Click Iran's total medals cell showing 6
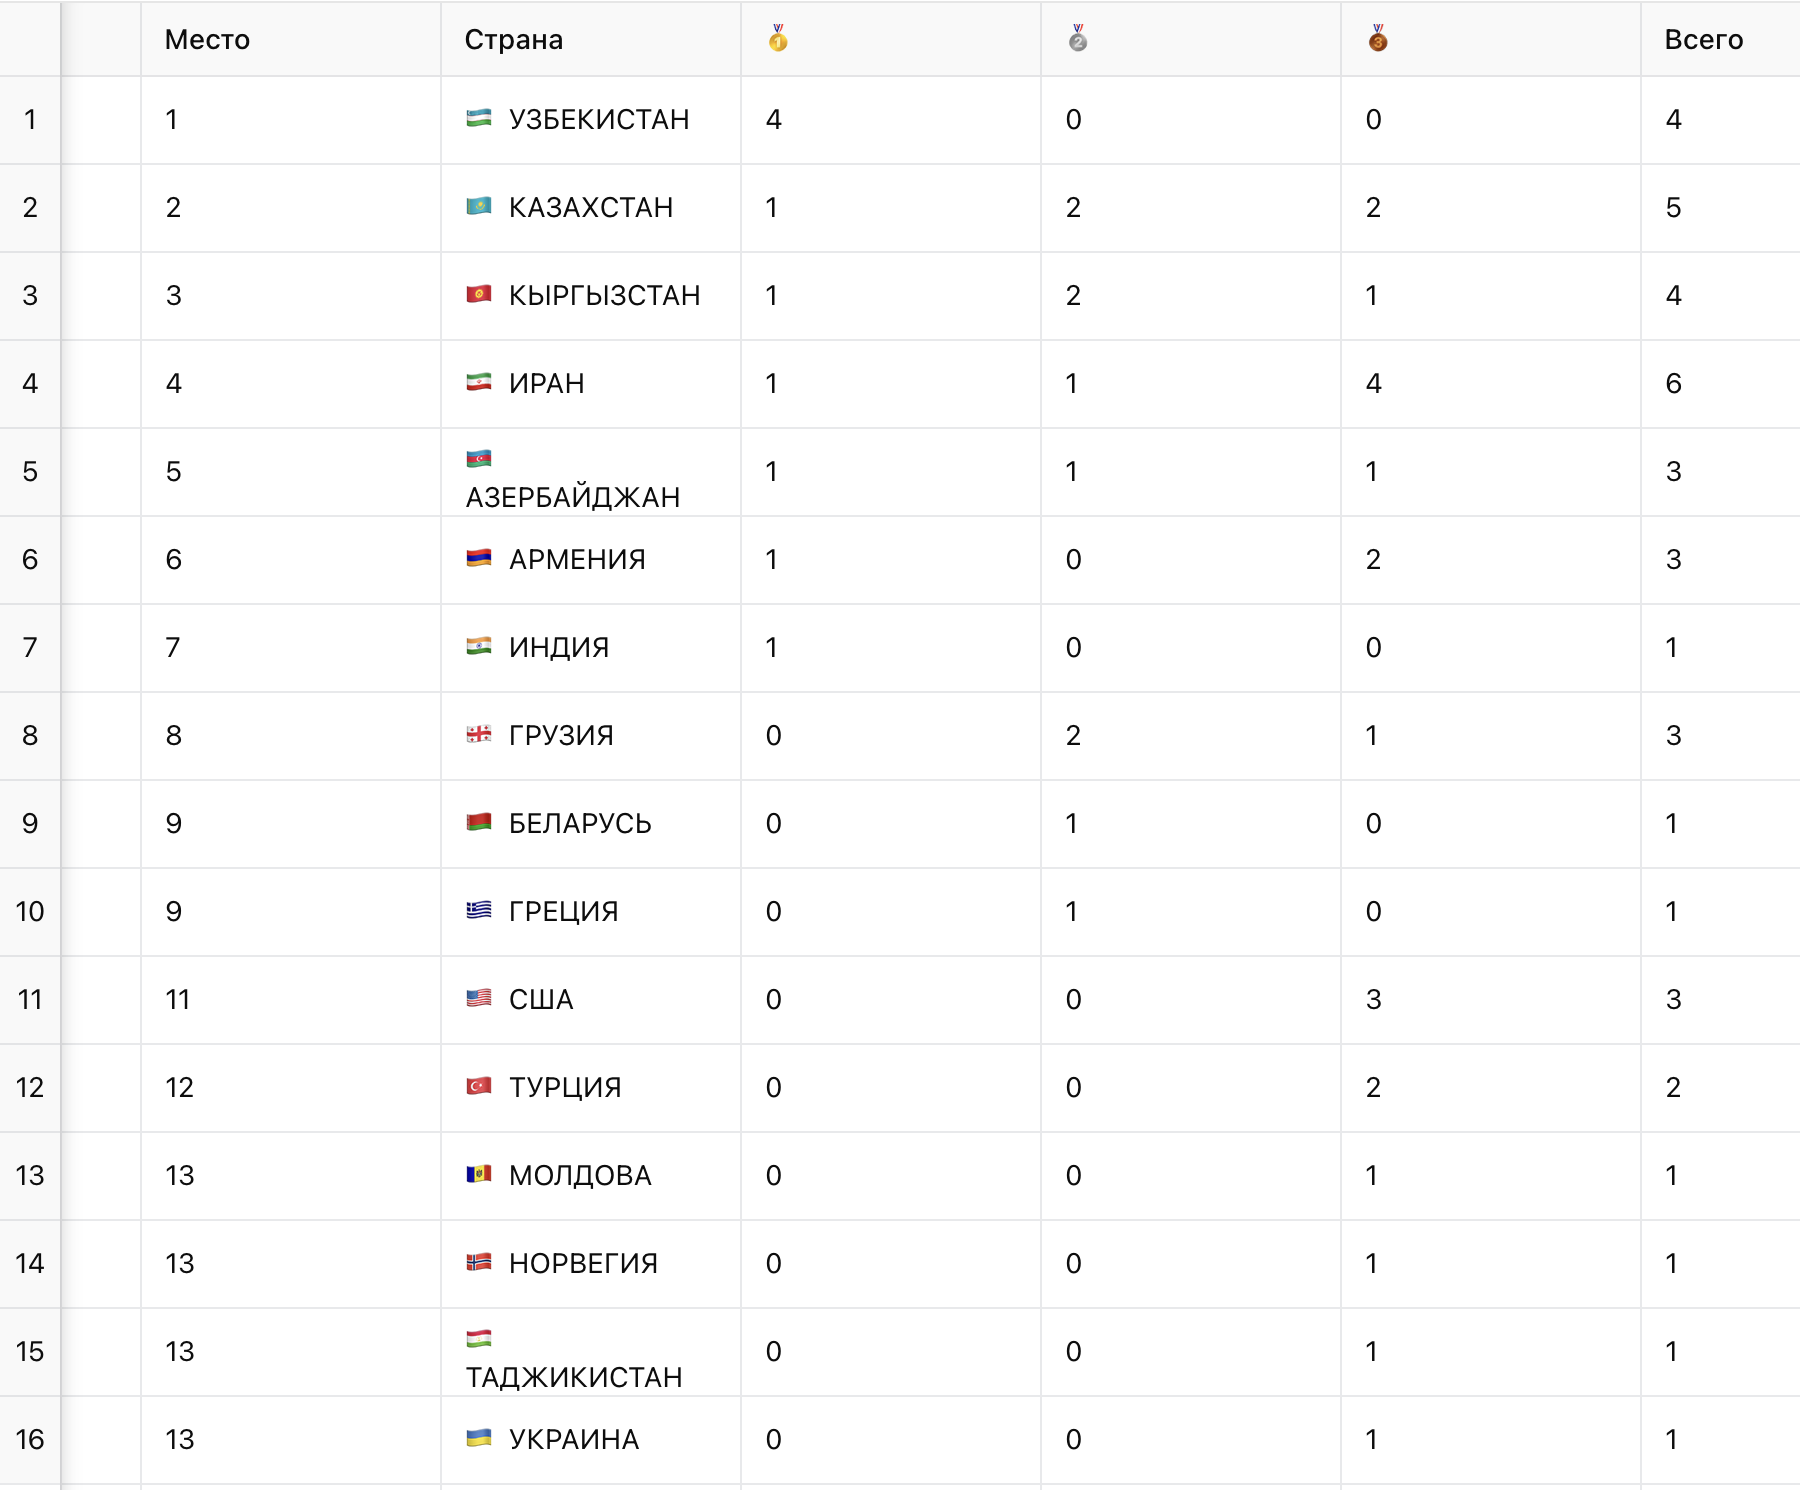The image size is (1800, 1490). 1721,384
